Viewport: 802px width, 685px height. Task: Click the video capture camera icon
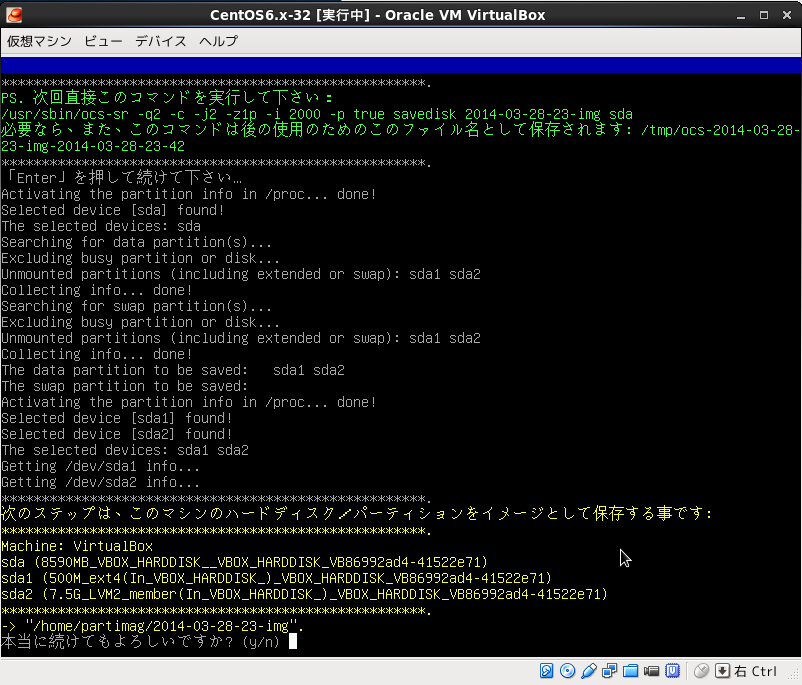652,671
